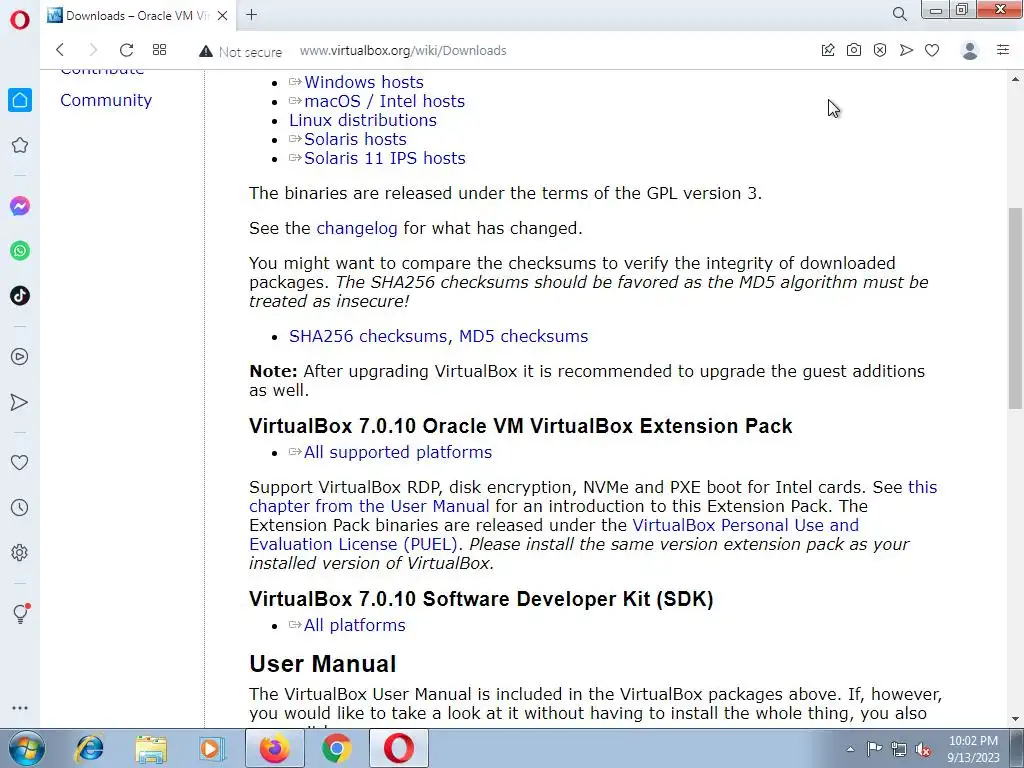Open the Easy Setup sliders icon
This screenshot has width=1024, height=768.
coord(1003,50)
